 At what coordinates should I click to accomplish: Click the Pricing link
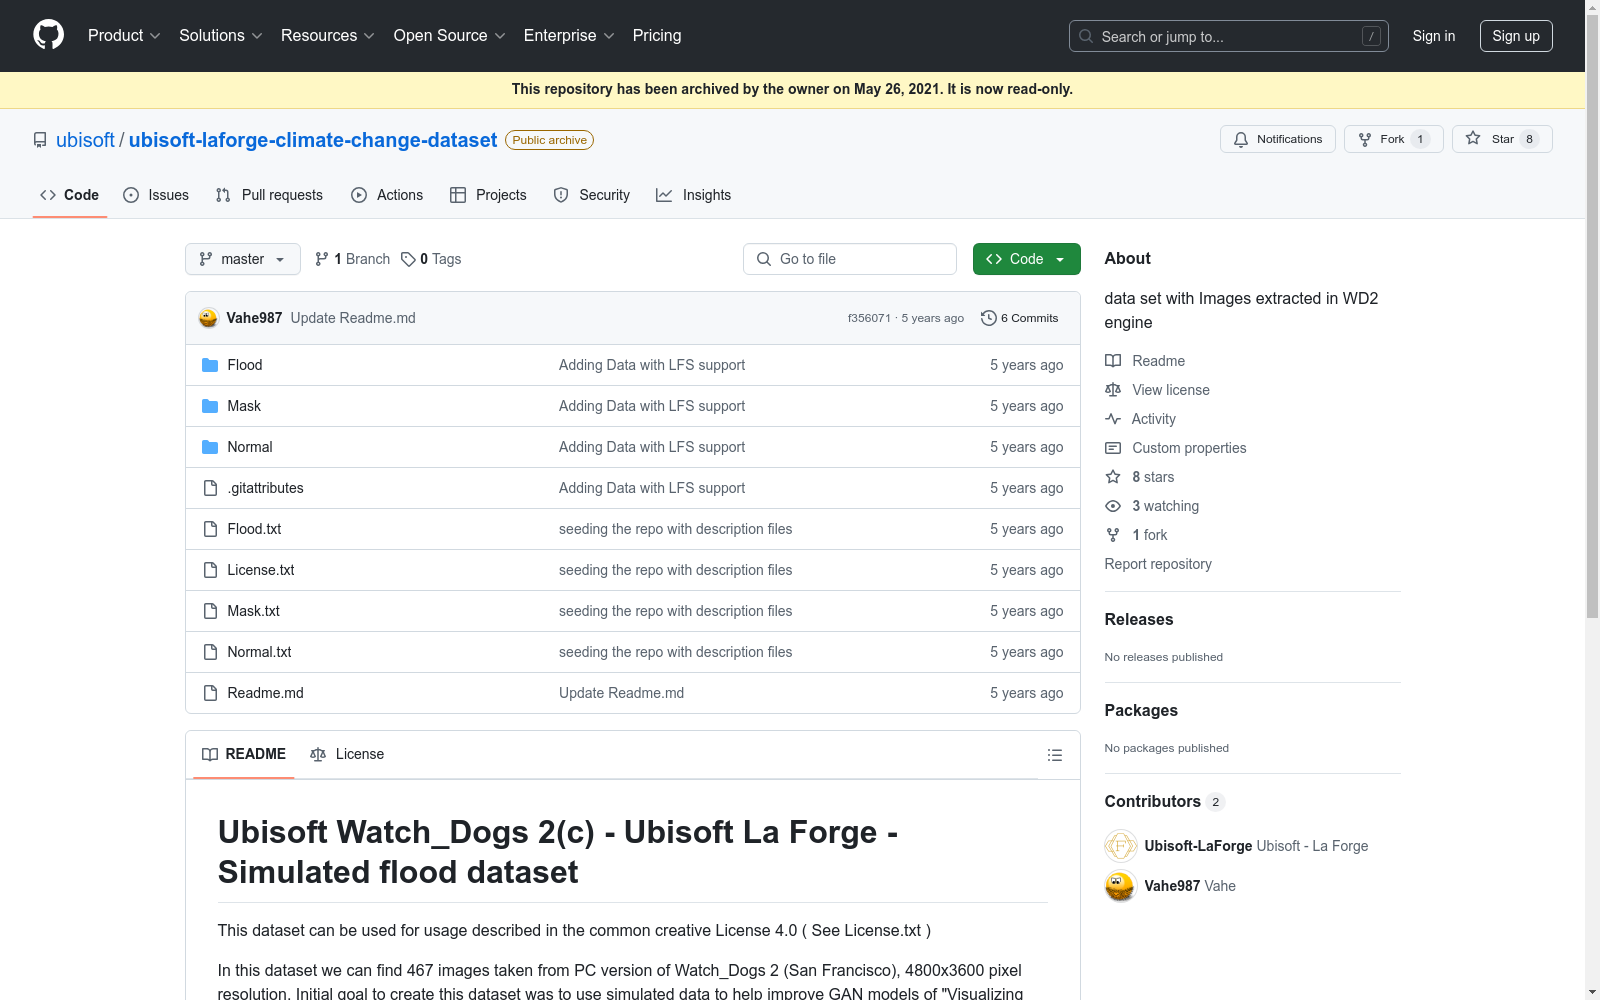657,36
